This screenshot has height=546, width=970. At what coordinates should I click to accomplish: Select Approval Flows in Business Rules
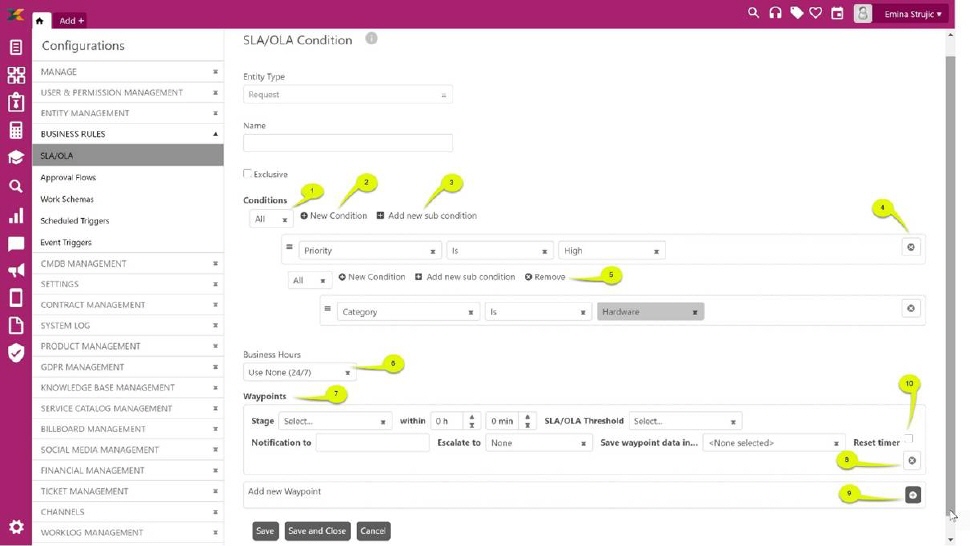point(68,177)
